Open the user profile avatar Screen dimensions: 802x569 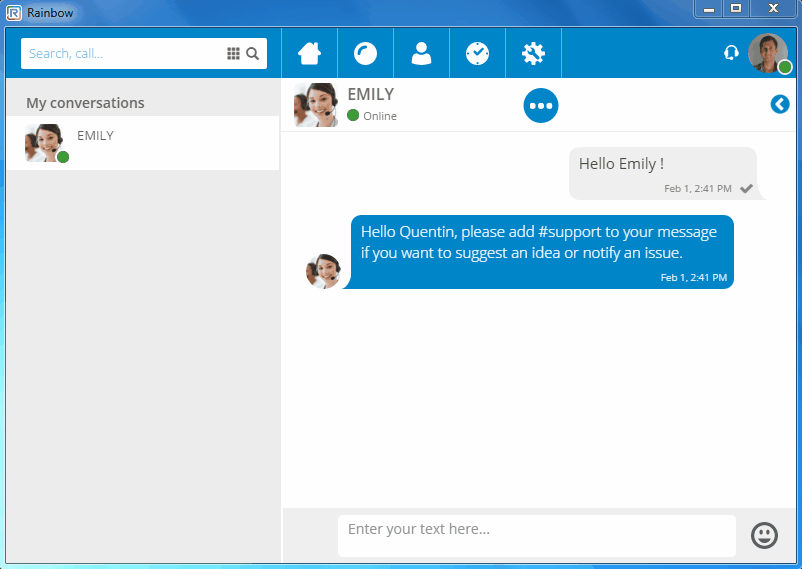coord(768,53)
